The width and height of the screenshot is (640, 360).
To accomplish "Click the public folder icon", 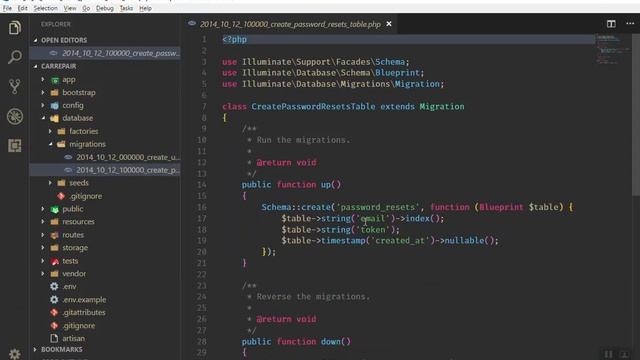I will click(x=54, y=209).
